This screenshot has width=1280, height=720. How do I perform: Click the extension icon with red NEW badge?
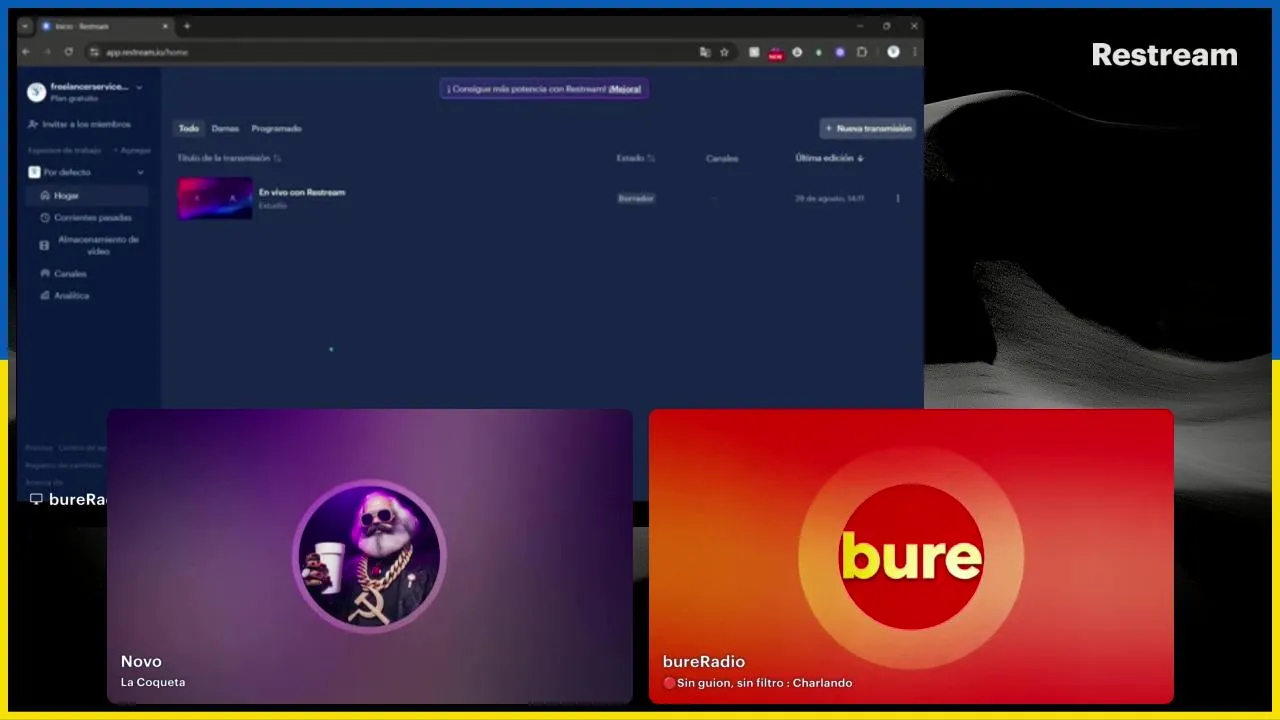point(775,53)
